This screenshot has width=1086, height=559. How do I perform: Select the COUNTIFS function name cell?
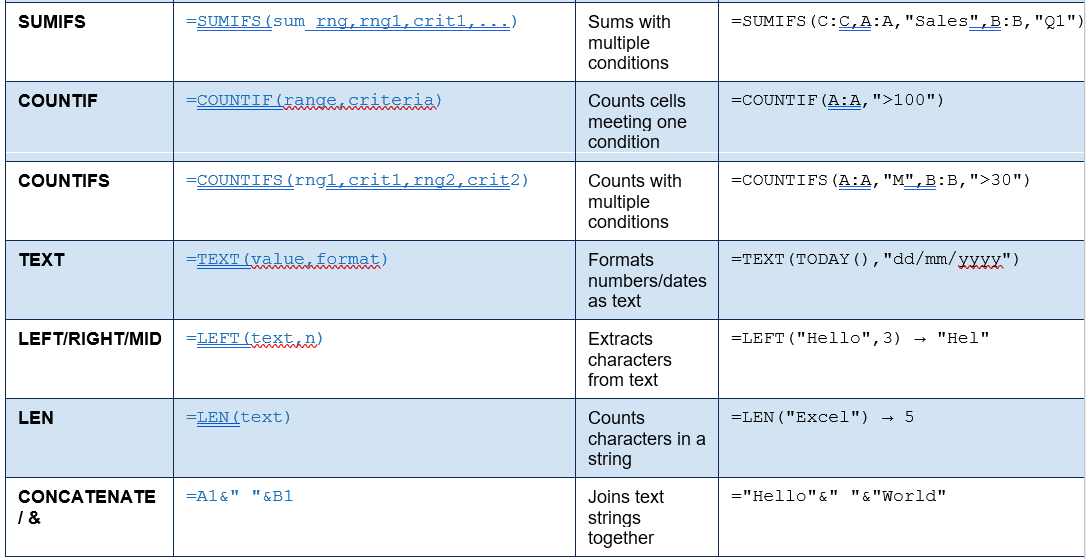click(x=89, y=201)
